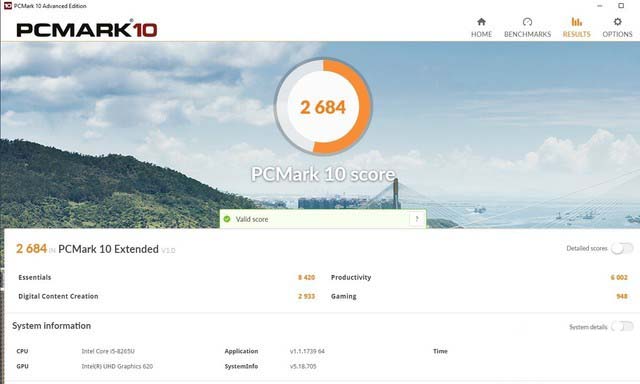Open the Benchmarks gauge icon

[x=527, y=22]
